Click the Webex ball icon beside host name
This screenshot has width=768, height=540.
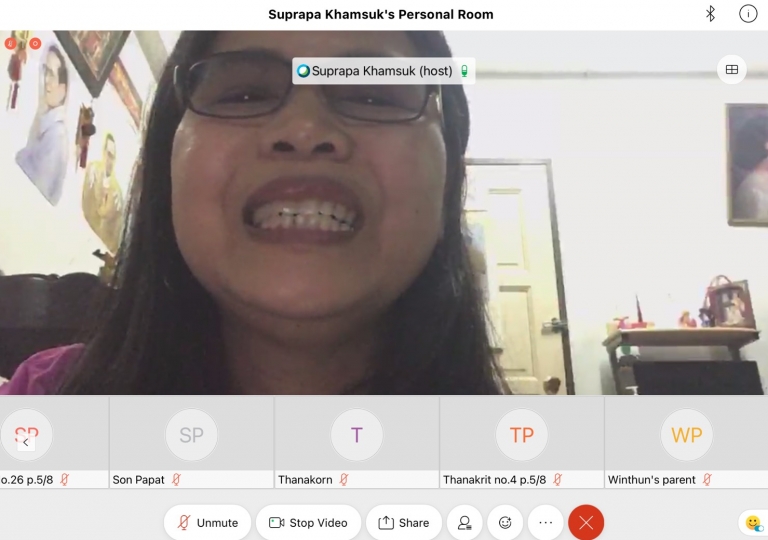303,71
